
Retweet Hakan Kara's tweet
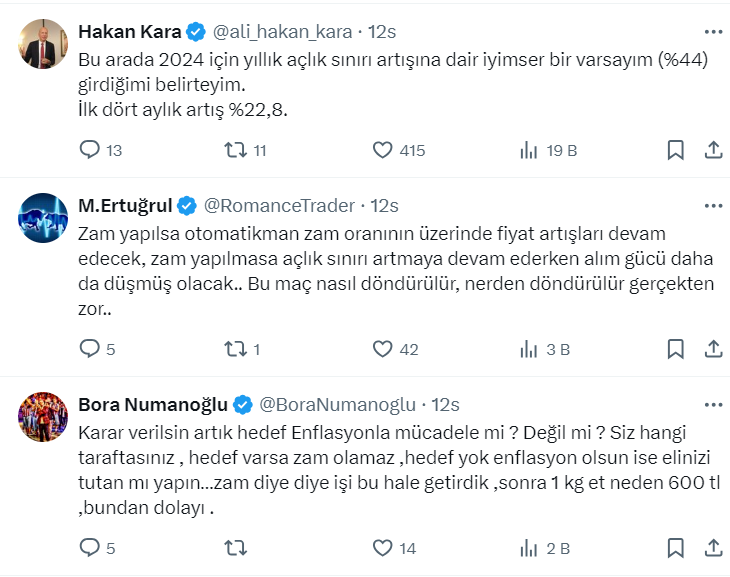235,151
